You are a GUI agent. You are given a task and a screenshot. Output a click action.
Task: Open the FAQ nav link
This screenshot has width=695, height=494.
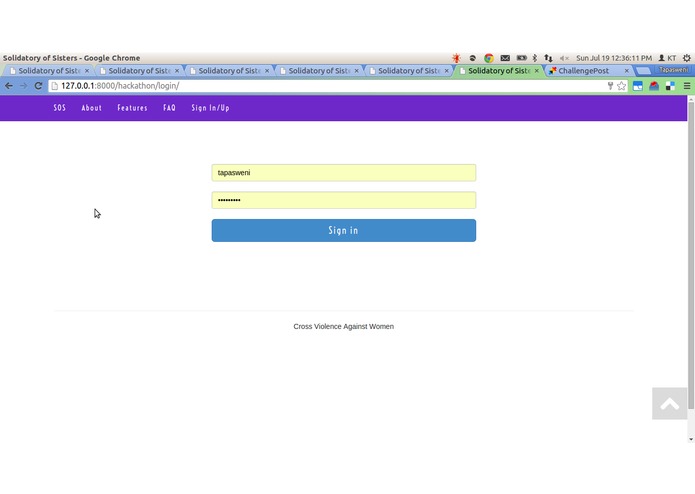(169, 108)
